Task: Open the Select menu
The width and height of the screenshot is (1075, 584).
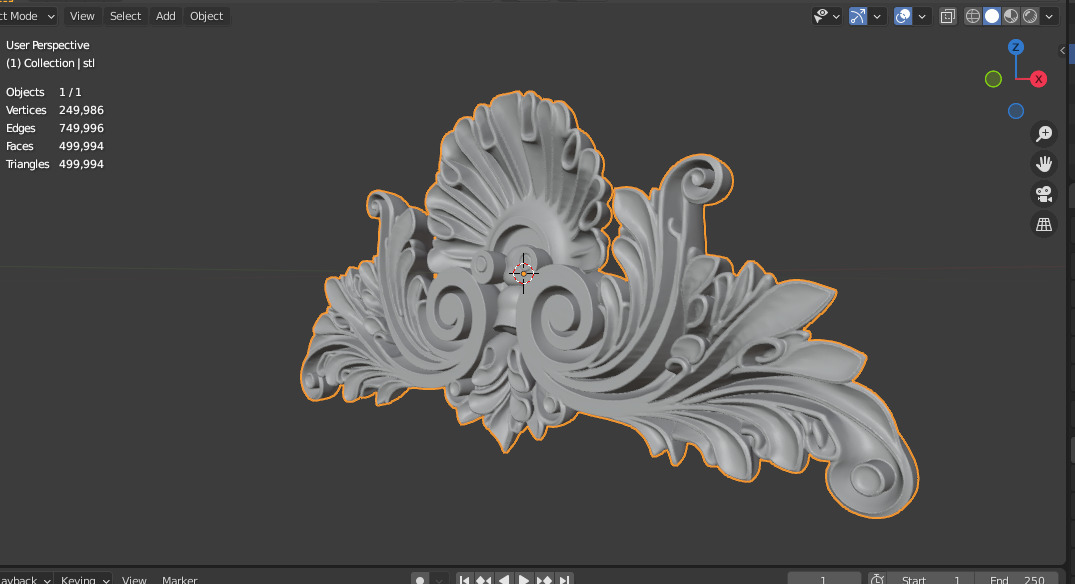Action: point(125,16)
